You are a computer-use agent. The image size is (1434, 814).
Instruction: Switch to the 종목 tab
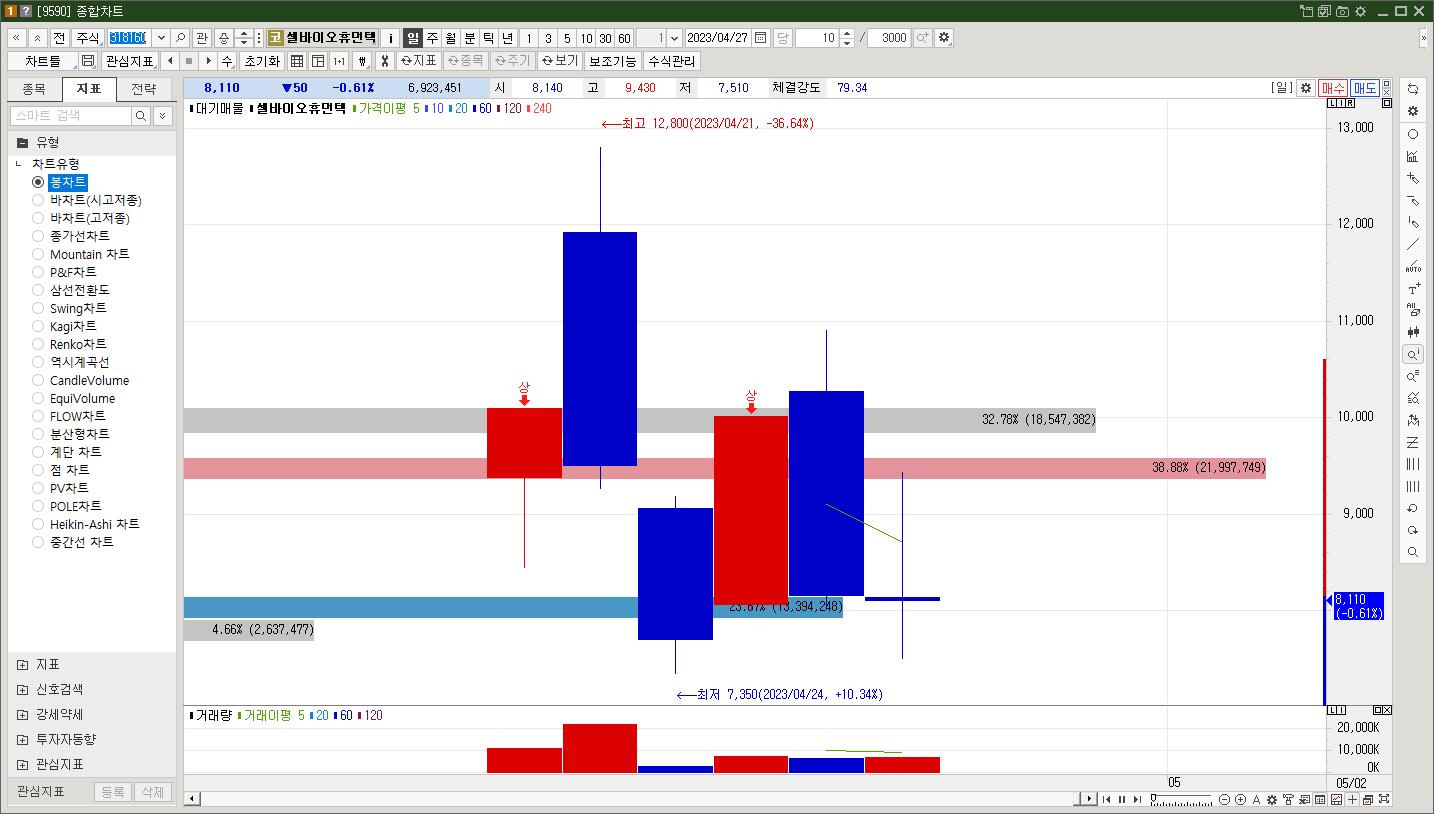(x=34, y=89)
